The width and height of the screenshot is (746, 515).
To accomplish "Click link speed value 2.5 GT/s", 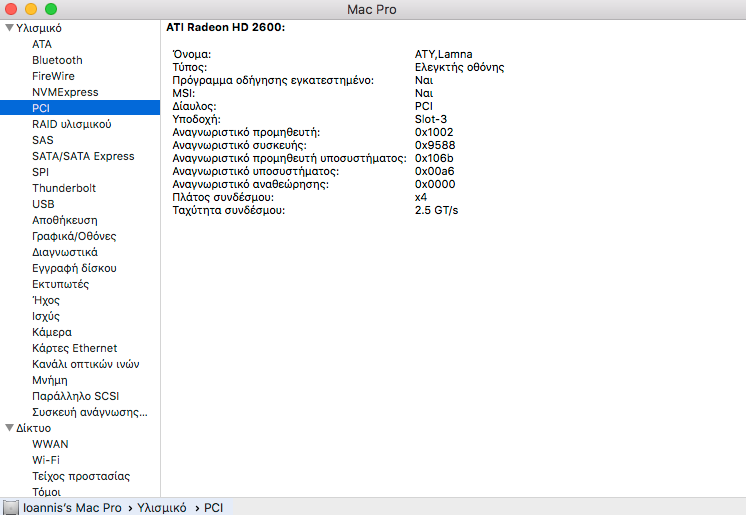I will 436,210.
